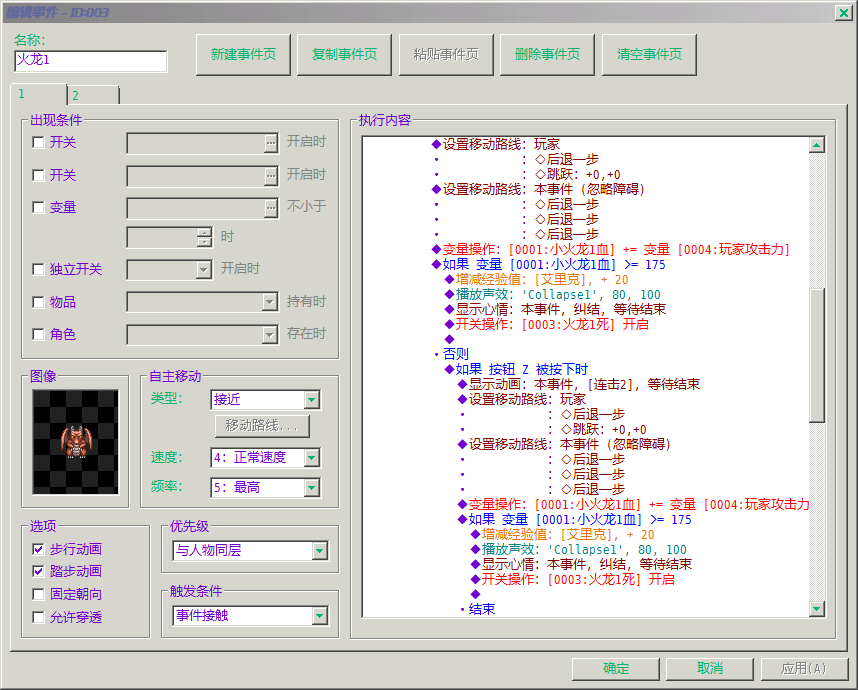Click the 删除事件页 button
Image resolution: width=858 pixels, height=690 pixels.
(547, 55)
